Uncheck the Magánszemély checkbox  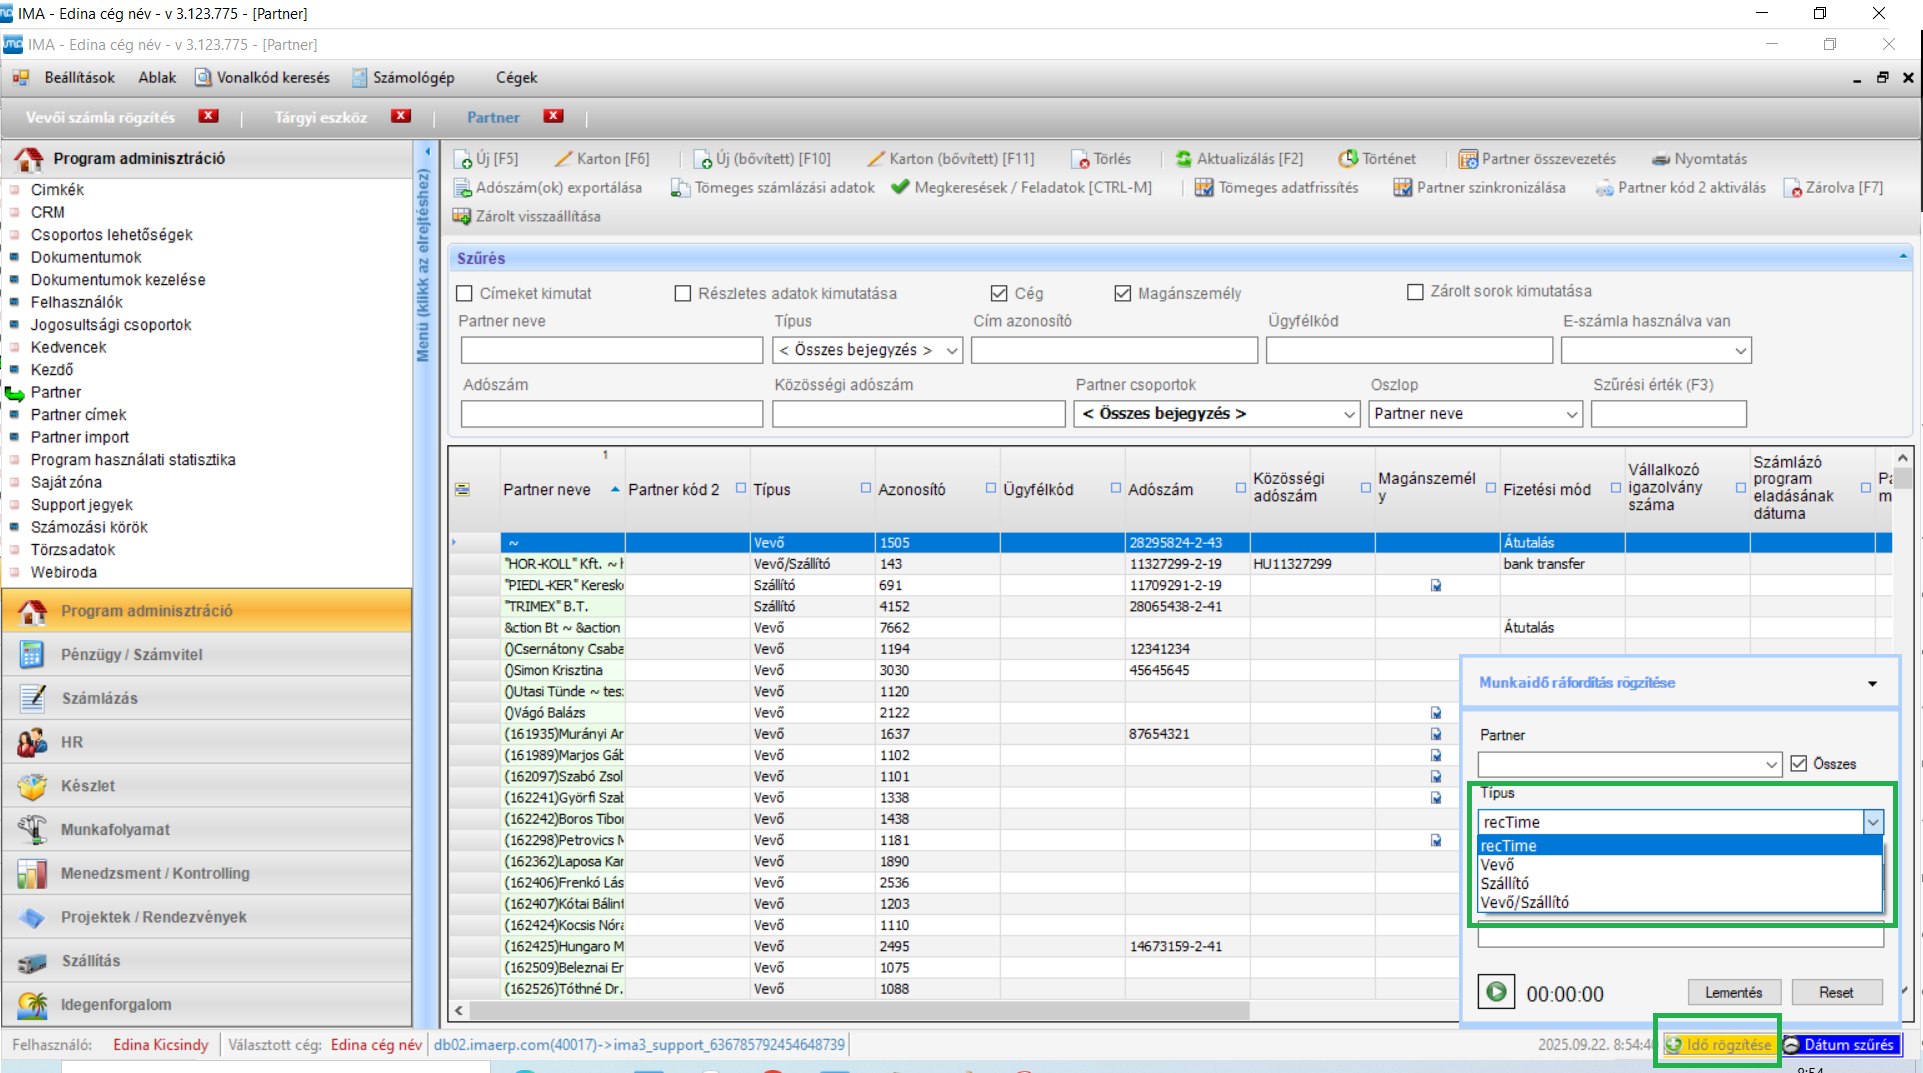1123,293
